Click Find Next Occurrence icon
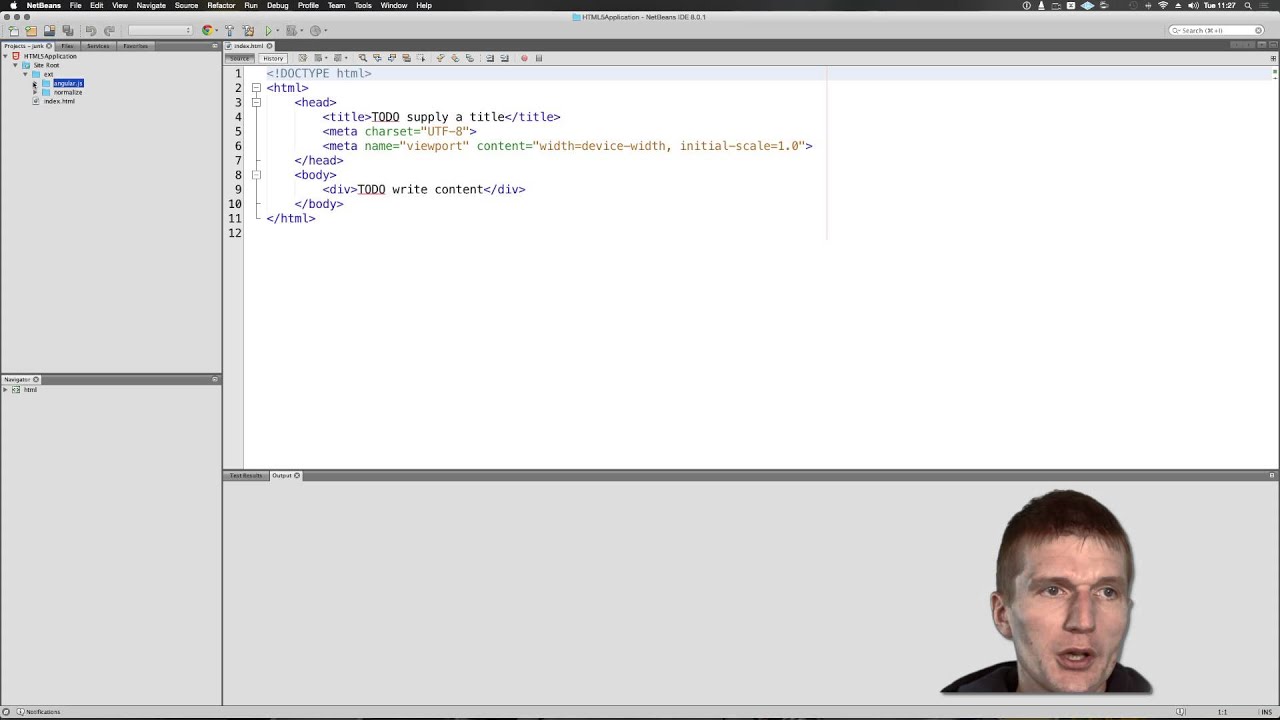Viewport: 1280px width, 720px height. (392, 58)
